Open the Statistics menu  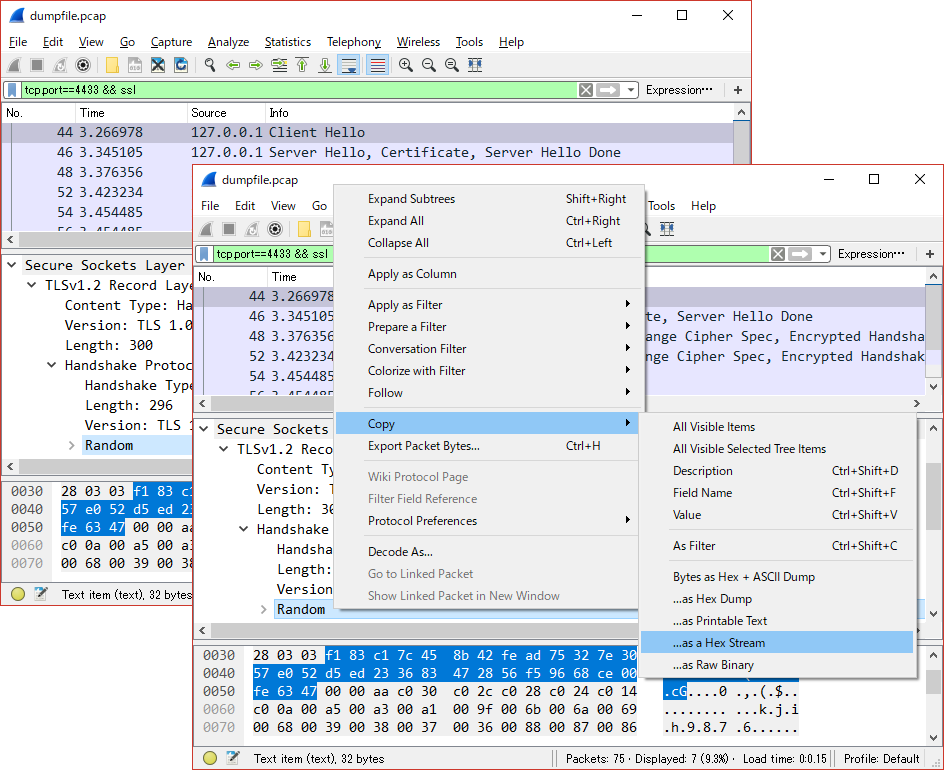pos(287,42)
